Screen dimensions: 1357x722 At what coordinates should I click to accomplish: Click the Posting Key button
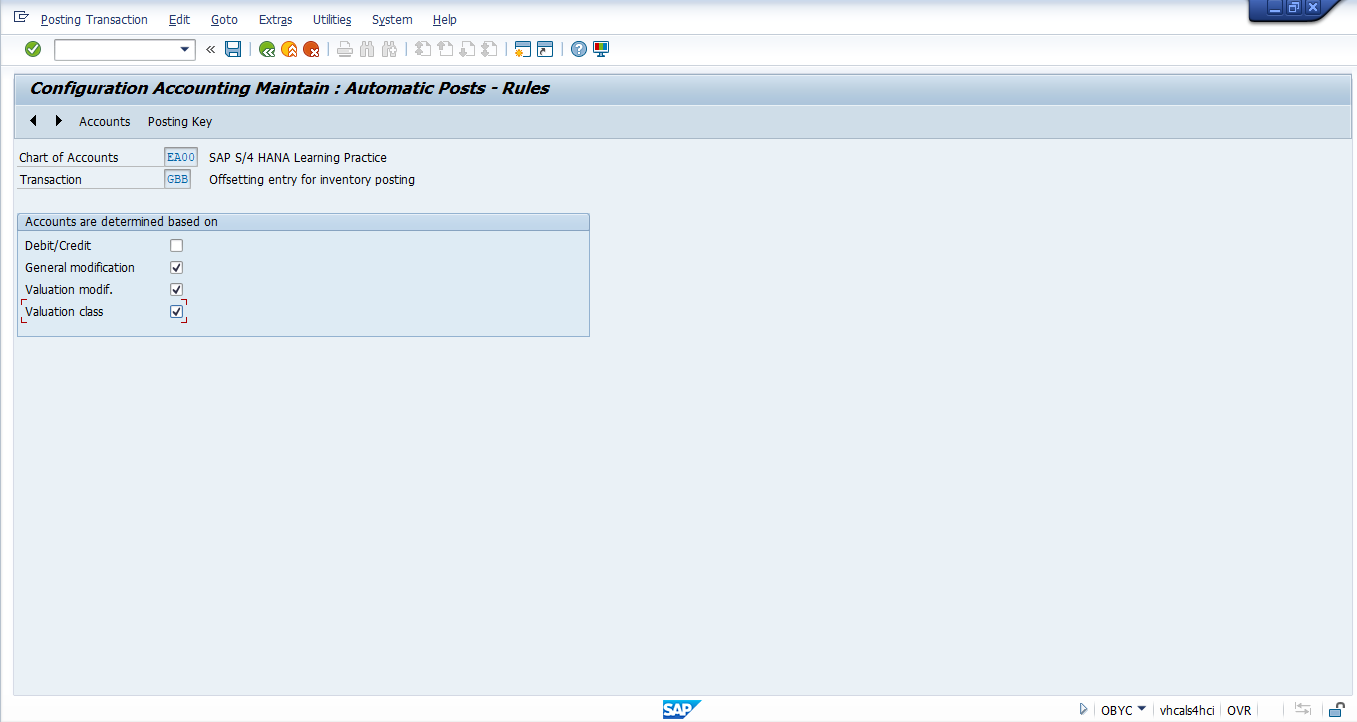[x=180, y=121]
